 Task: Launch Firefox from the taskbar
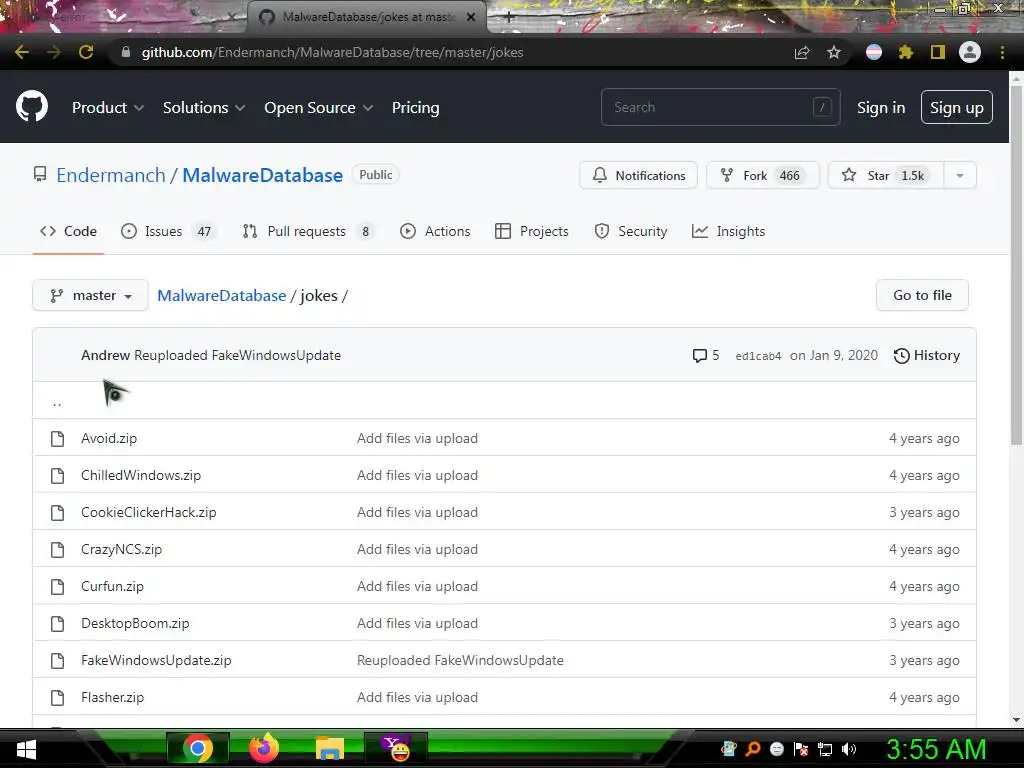(x=264, y=748)
